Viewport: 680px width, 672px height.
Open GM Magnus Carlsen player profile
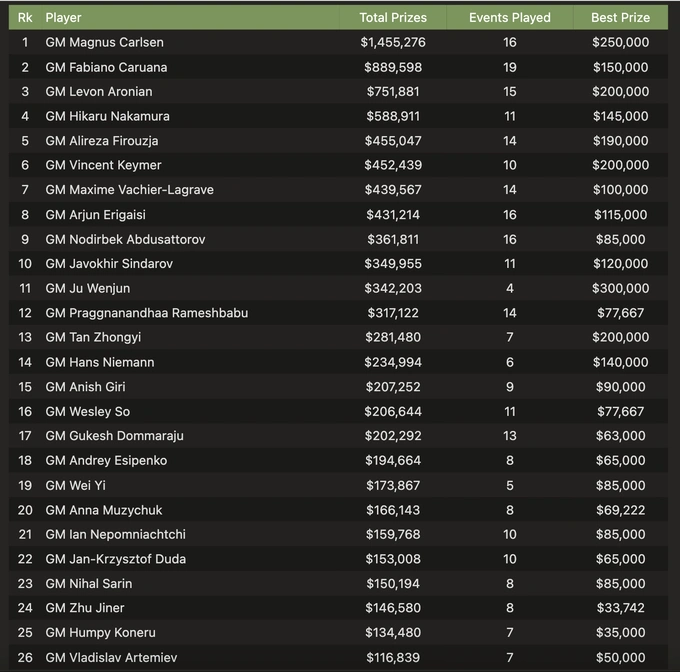(105, 42)
